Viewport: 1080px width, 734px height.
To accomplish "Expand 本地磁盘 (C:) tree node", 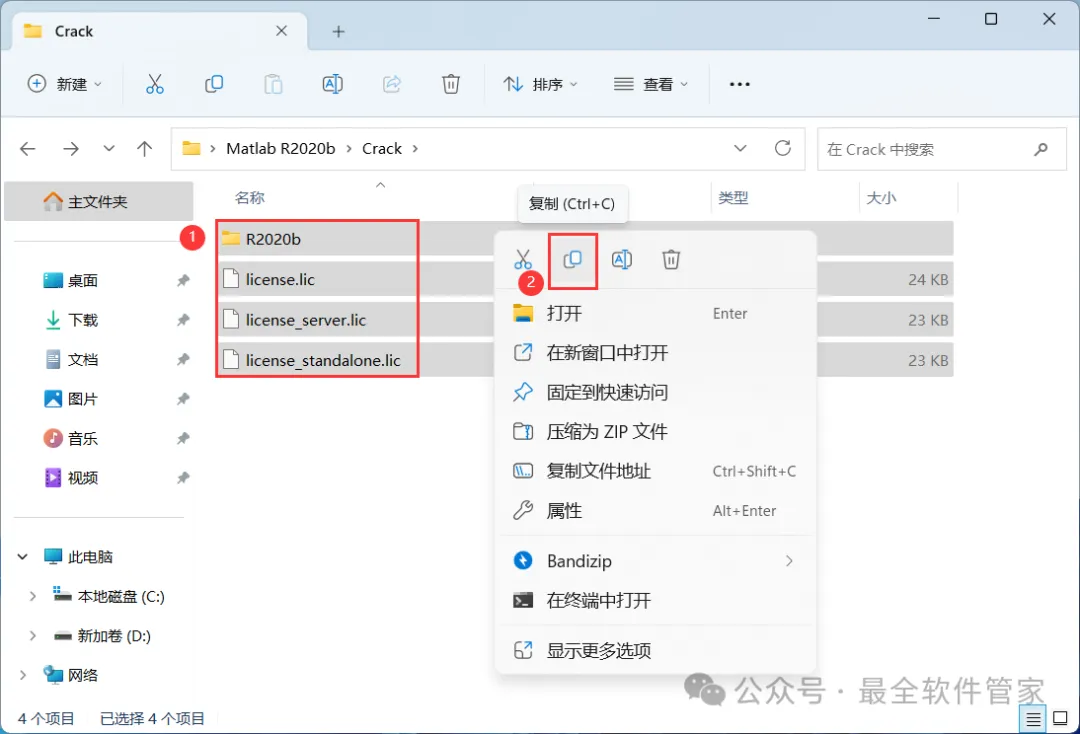I will coord(32,596).
